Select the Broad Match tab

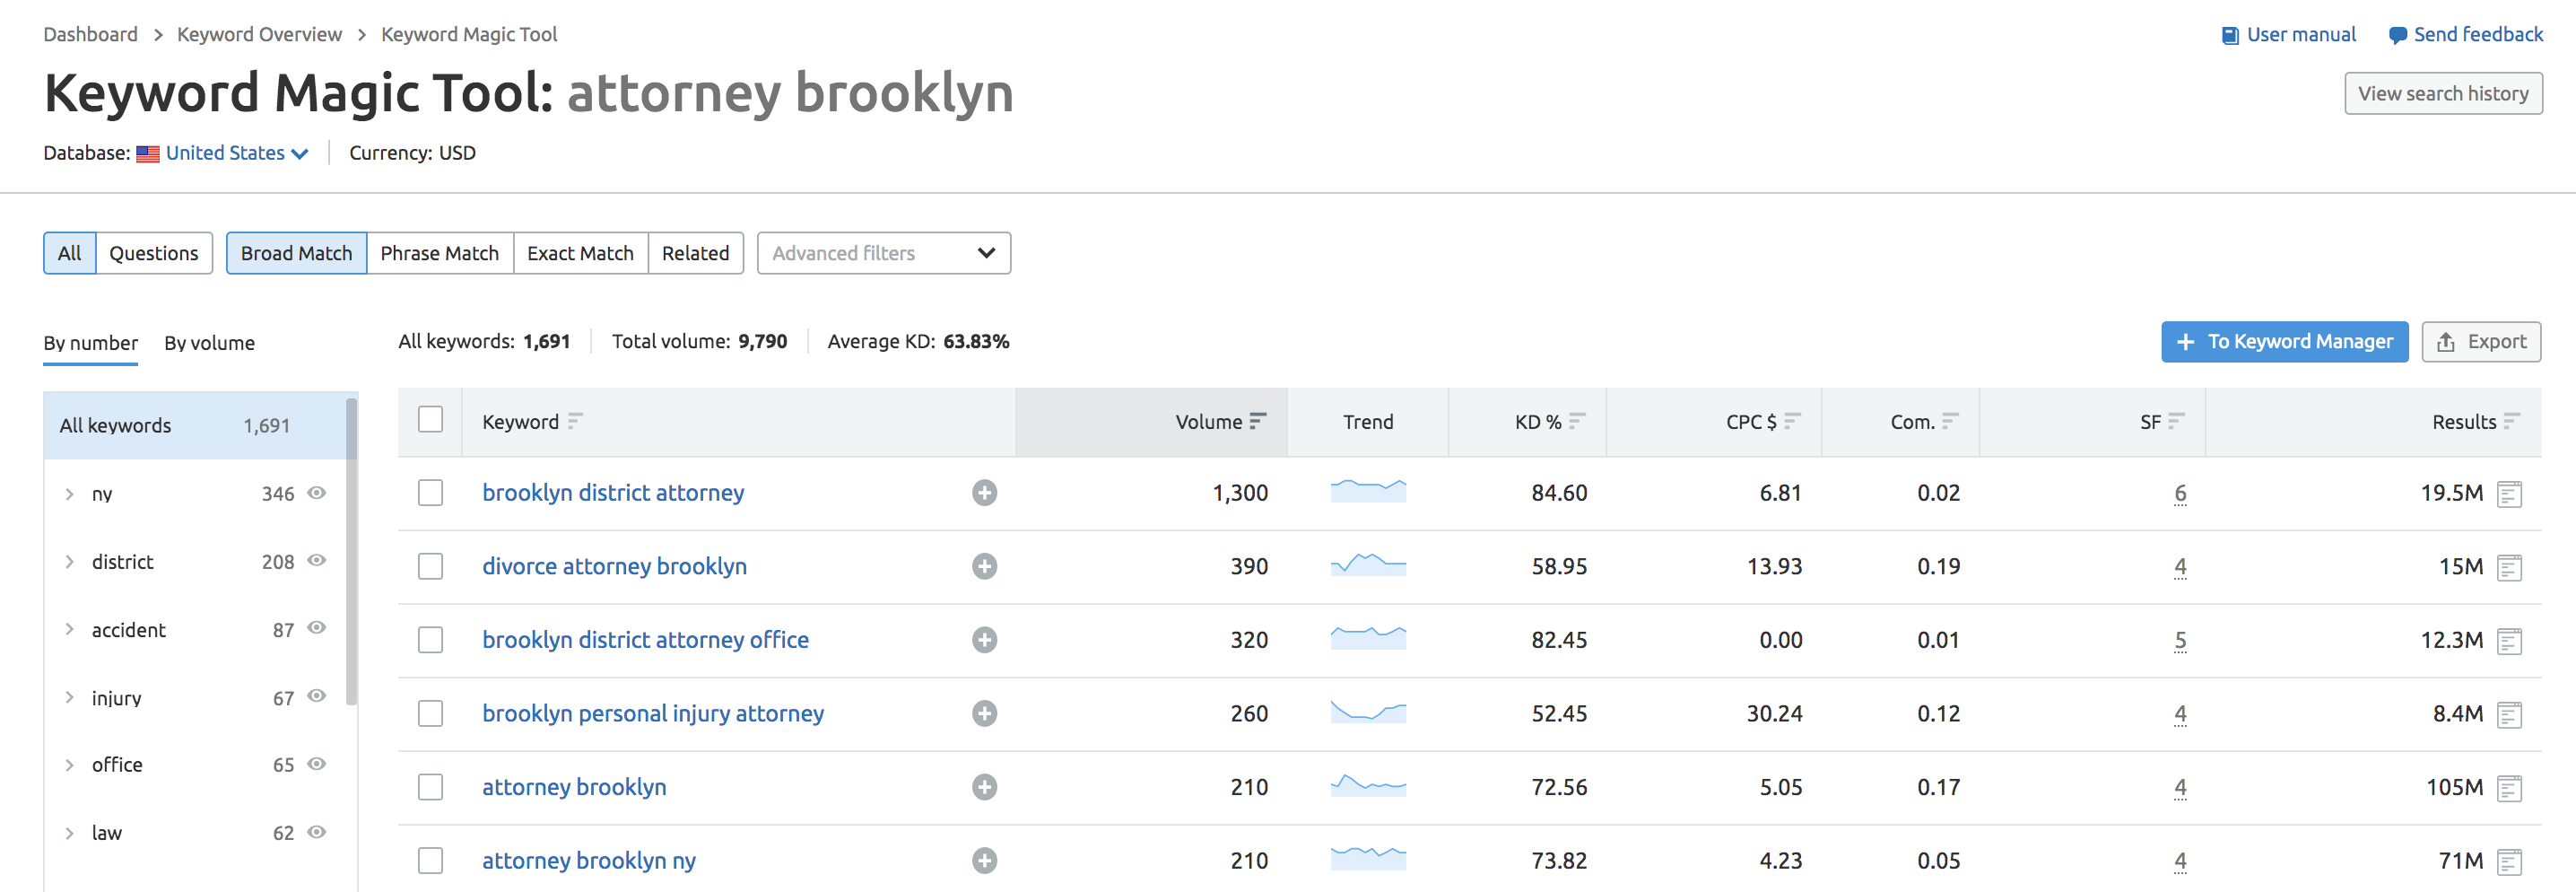click(296, 253)
